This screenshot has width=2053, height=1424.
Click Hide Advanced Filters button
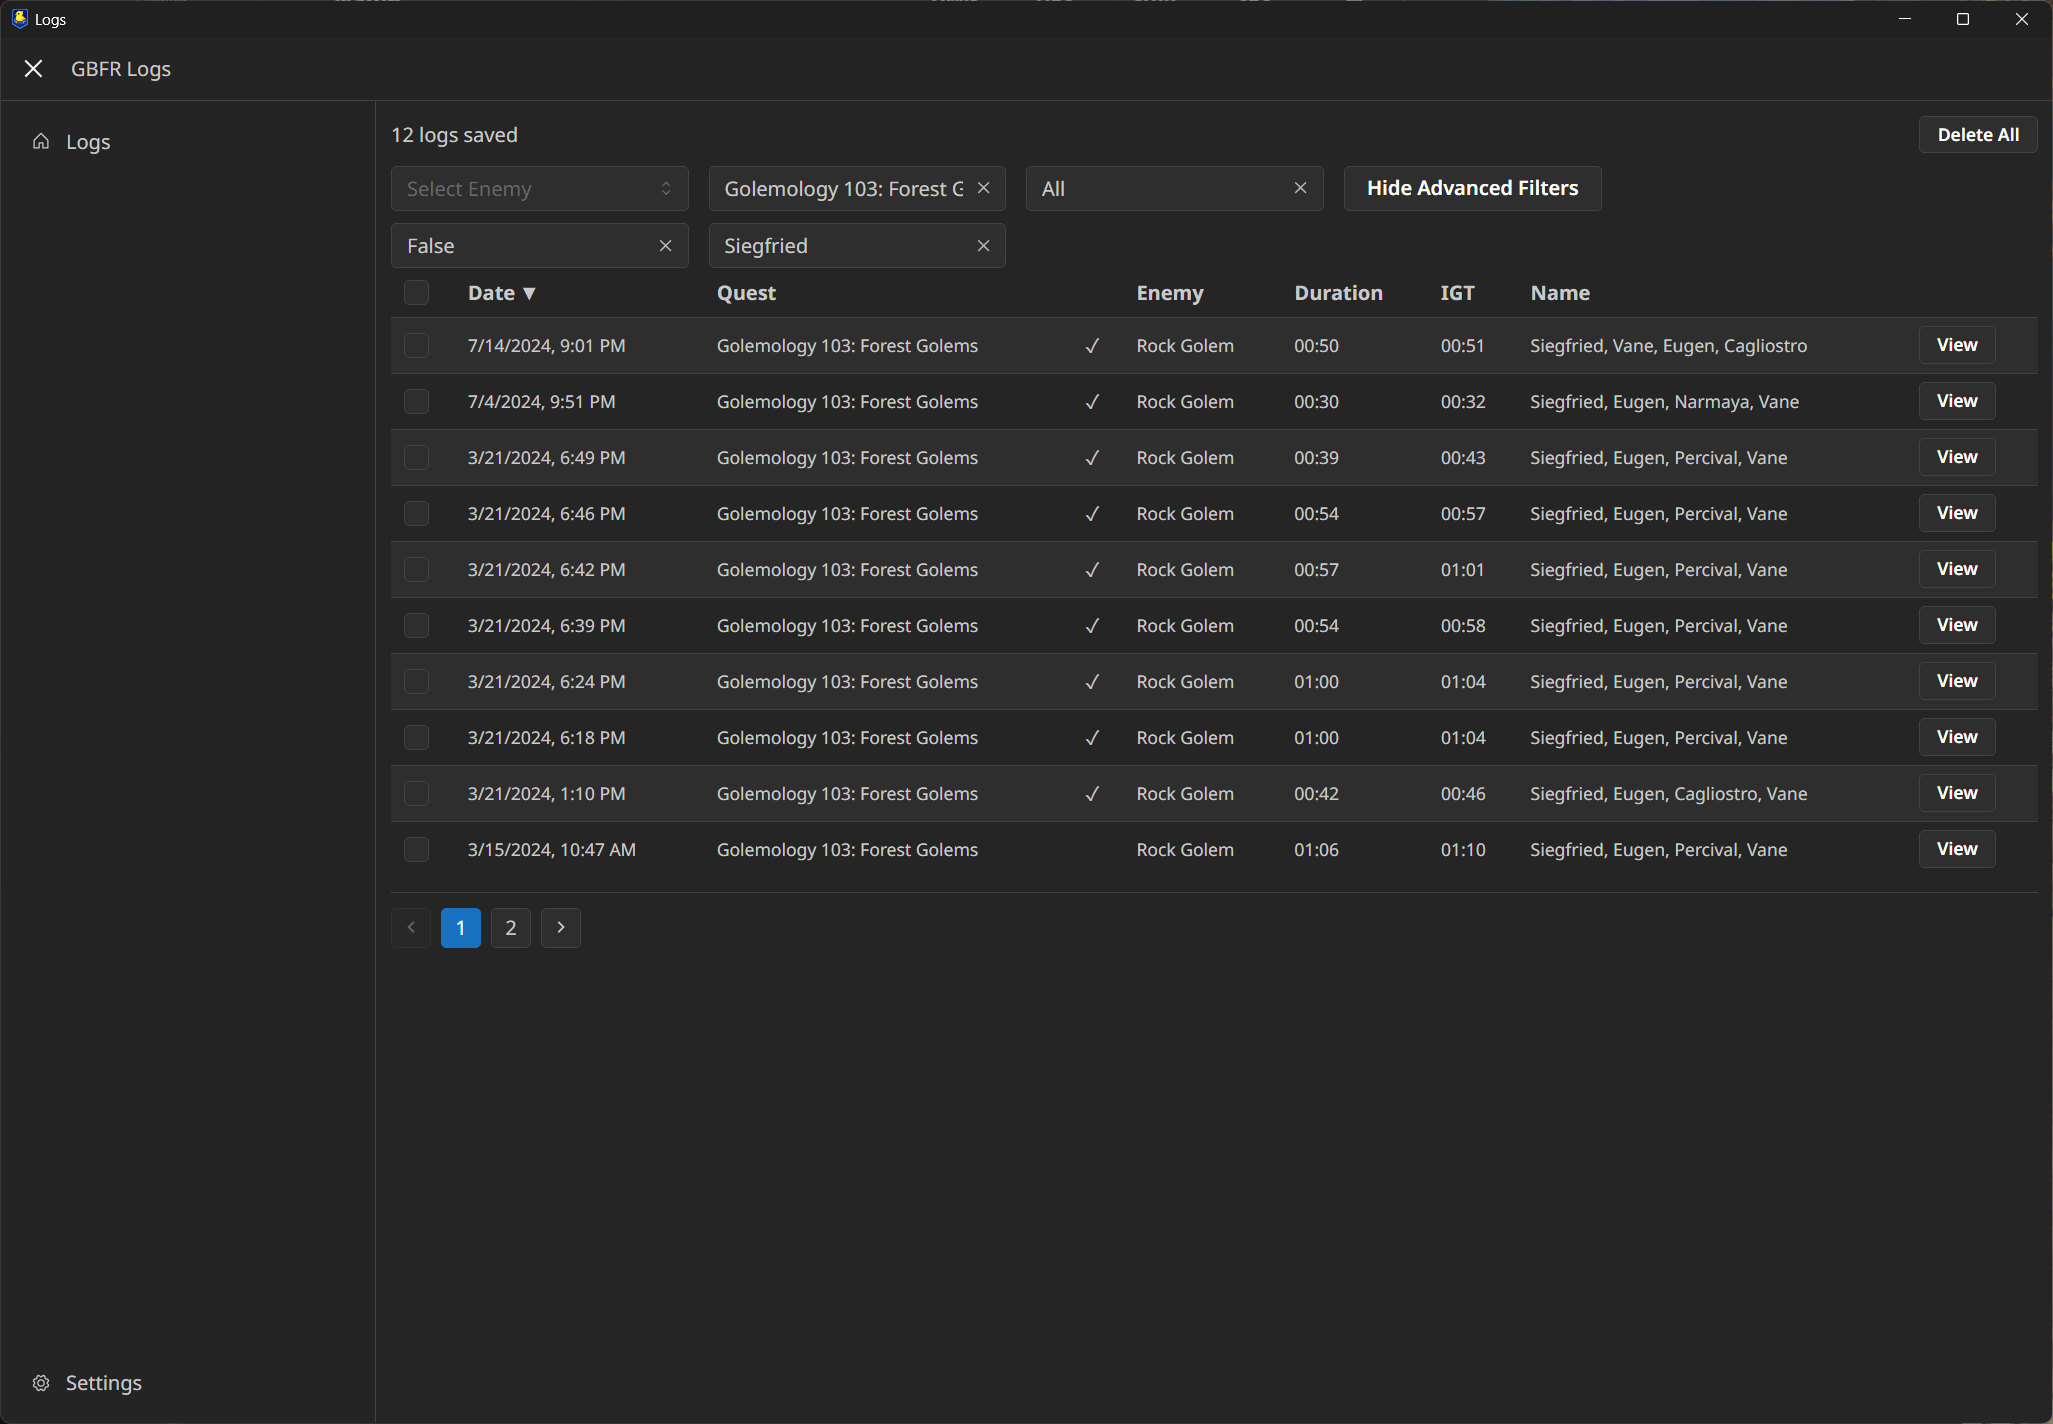(1472, 189)
